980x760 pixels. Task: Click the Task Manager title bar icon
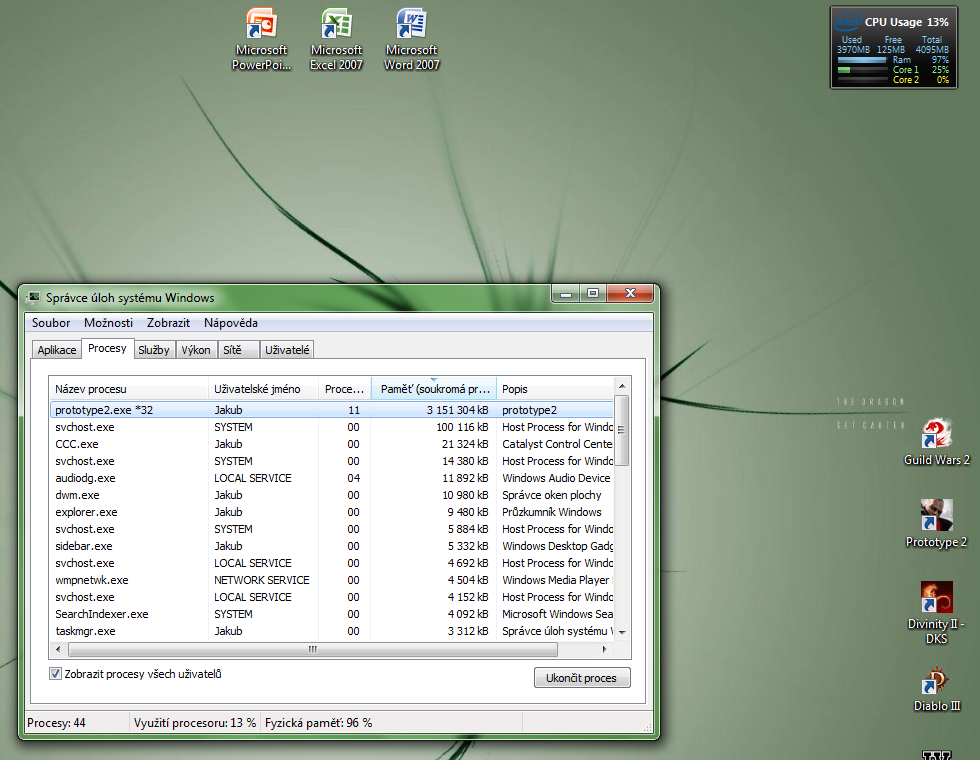click(34, 298)
